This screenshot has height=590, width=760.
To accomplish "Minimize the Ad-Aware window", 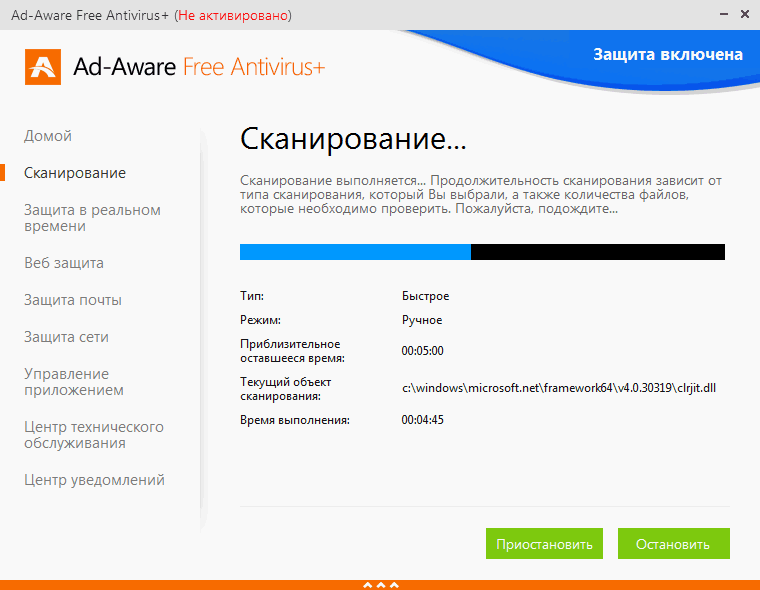I will click(x=724, y=15).
